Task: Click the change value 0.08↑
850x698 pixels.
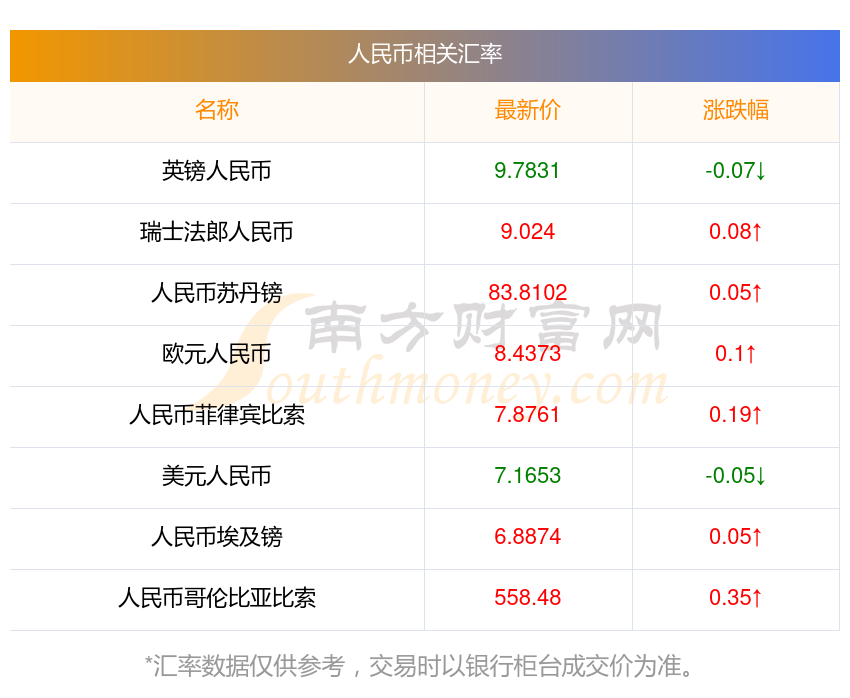Action: click(x=736, y=232)
